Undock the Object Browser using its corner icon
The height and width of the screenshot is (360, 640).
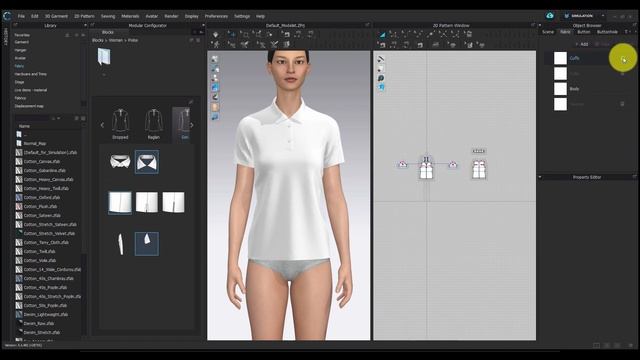634,25
